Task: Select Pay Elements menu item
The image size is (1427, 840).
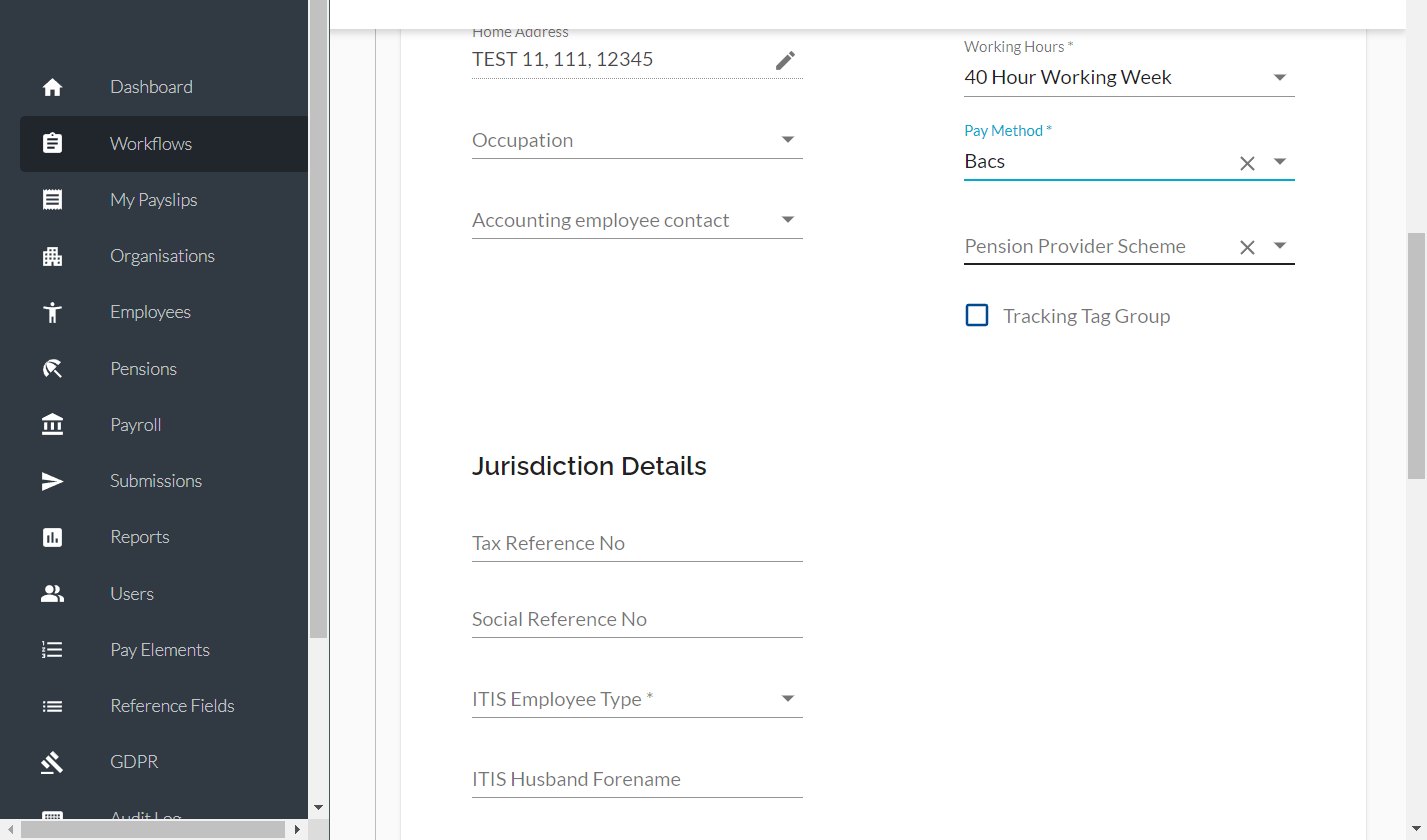Action: (164, 650)
